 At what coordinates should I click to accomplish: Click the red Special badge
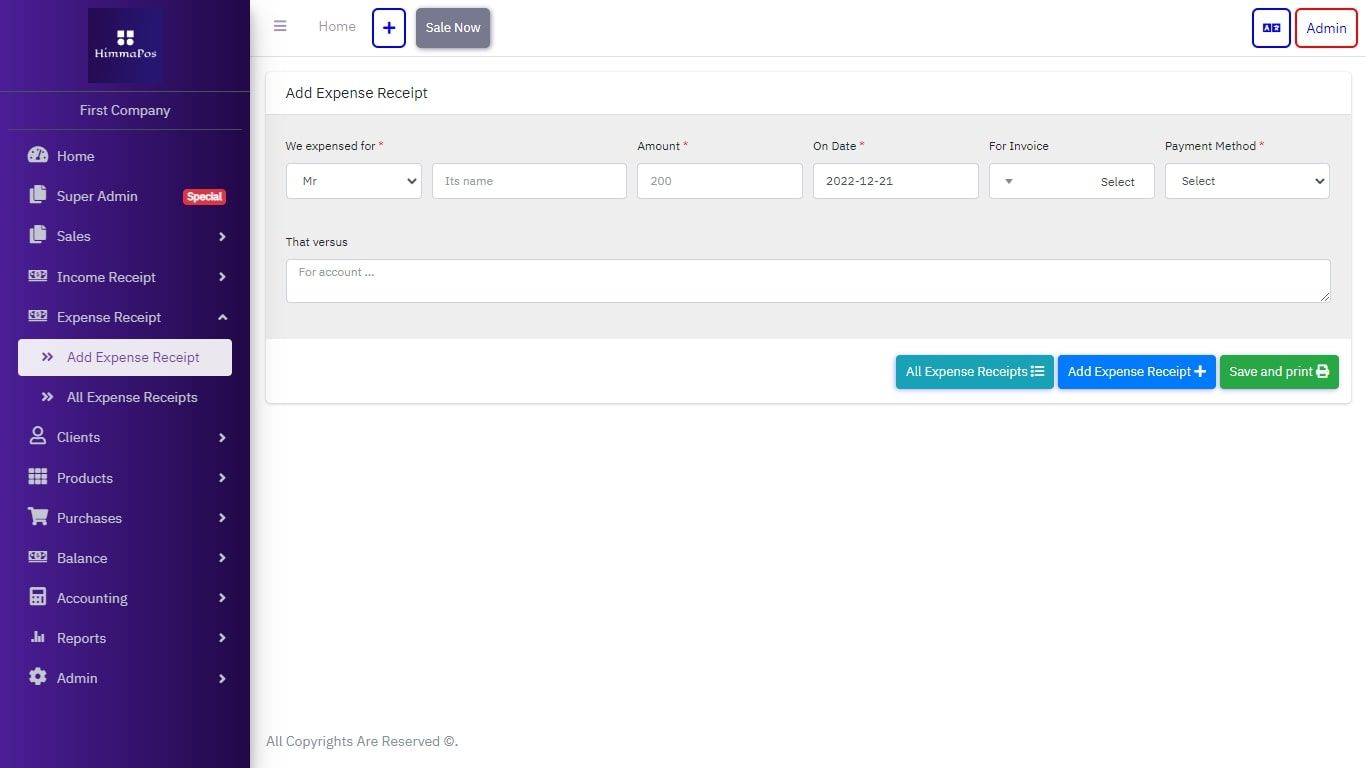[x=204, y=197]
